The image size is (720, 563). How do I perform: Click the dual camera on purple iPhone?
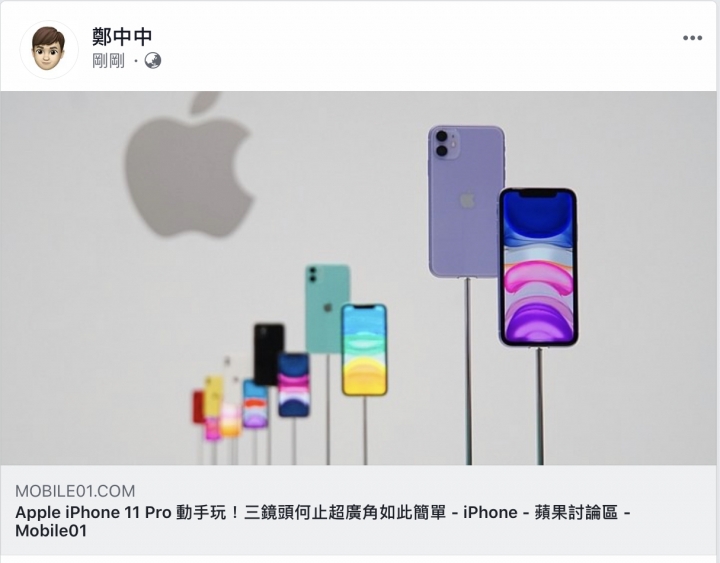pyautogui.click(x=443, y=143)
